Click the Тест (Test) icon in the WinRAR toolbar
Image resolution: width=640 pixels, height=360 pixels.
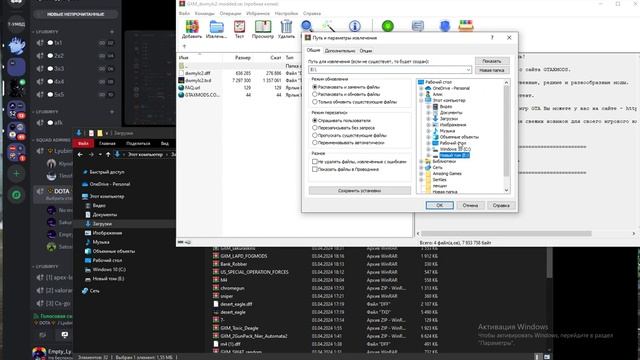[x=239, y=27]
